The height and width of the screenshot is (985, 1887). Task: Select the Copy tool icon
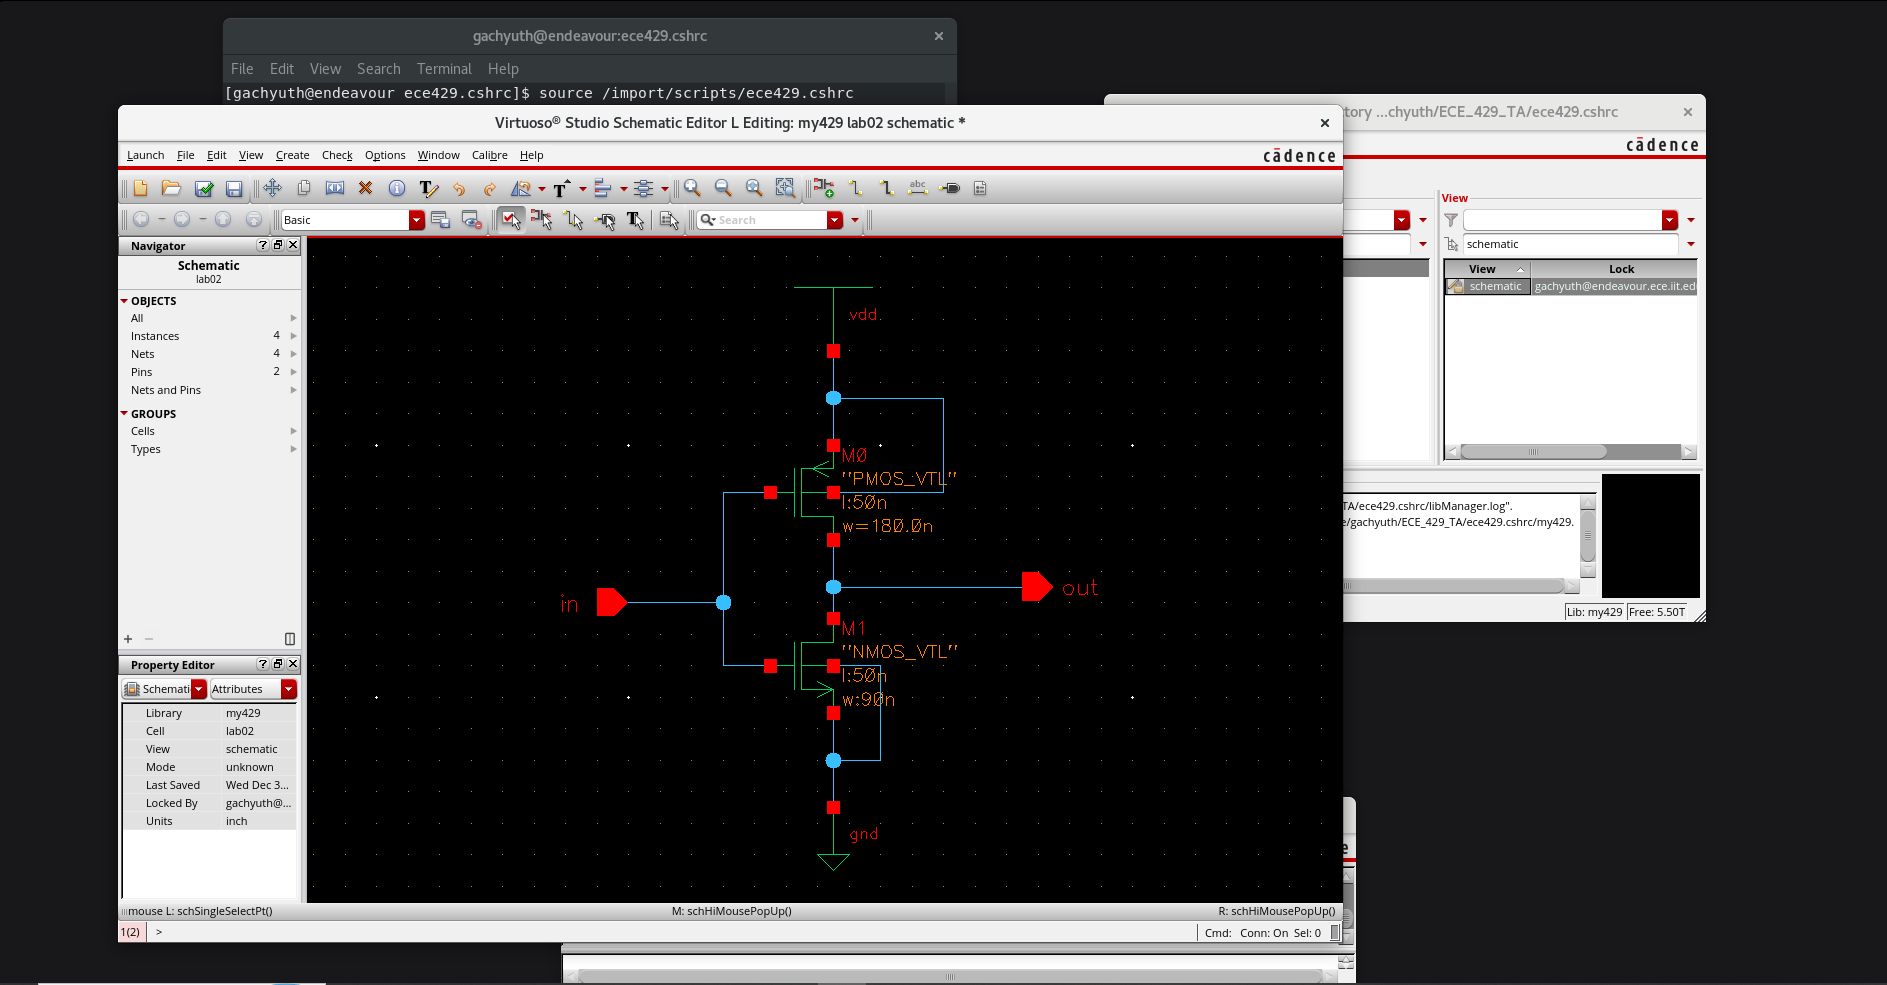click(304, 188)
